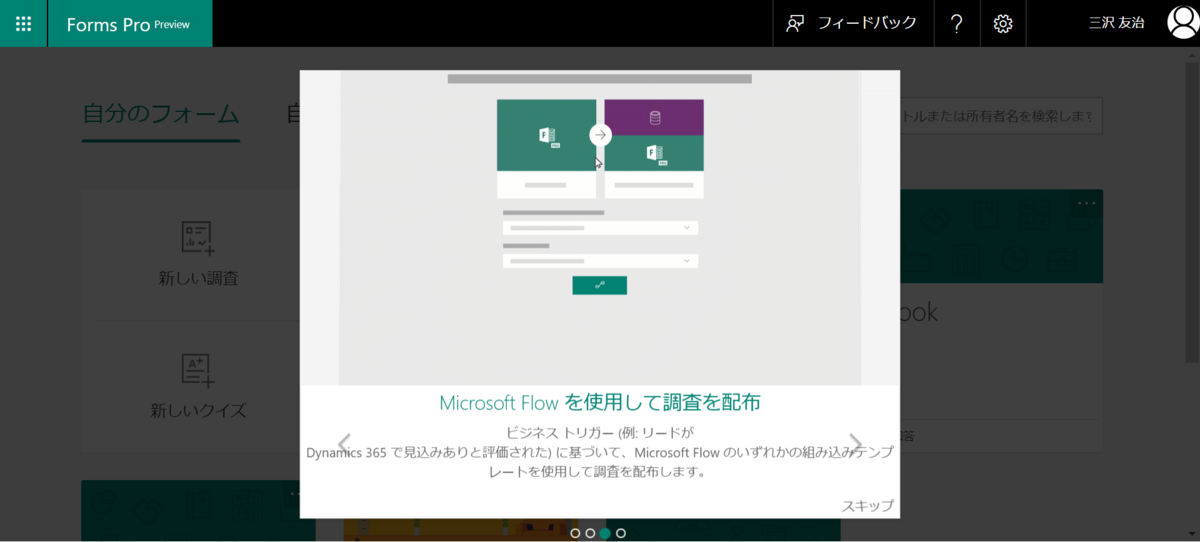Create a 新しい調査 survey
1200x542 pixels.
coord(198,255)
